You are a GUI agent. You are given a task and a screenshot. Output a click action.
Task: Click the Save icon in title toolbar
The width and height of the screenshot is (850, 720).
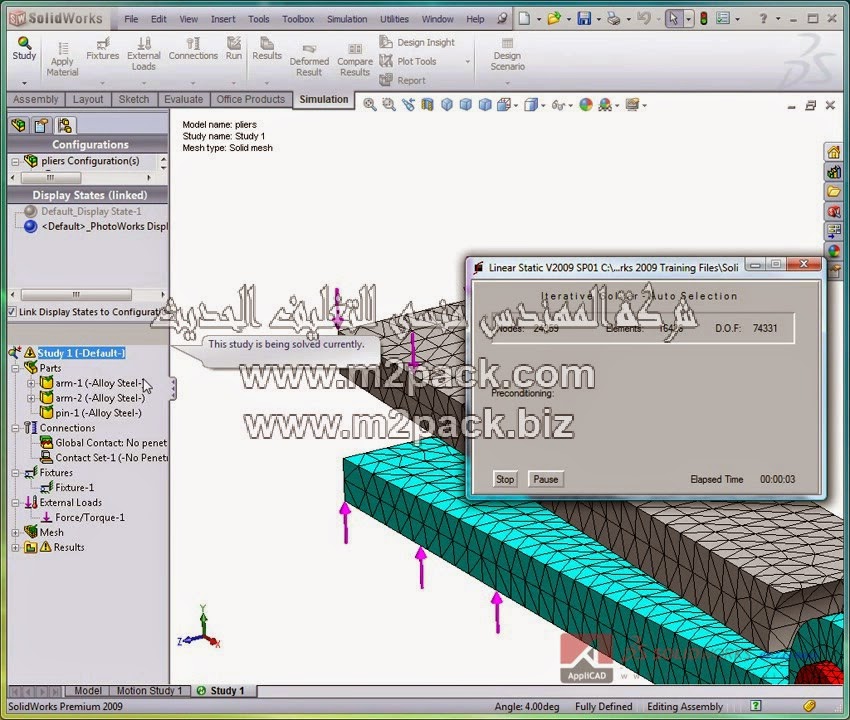(x=584, y=19)
